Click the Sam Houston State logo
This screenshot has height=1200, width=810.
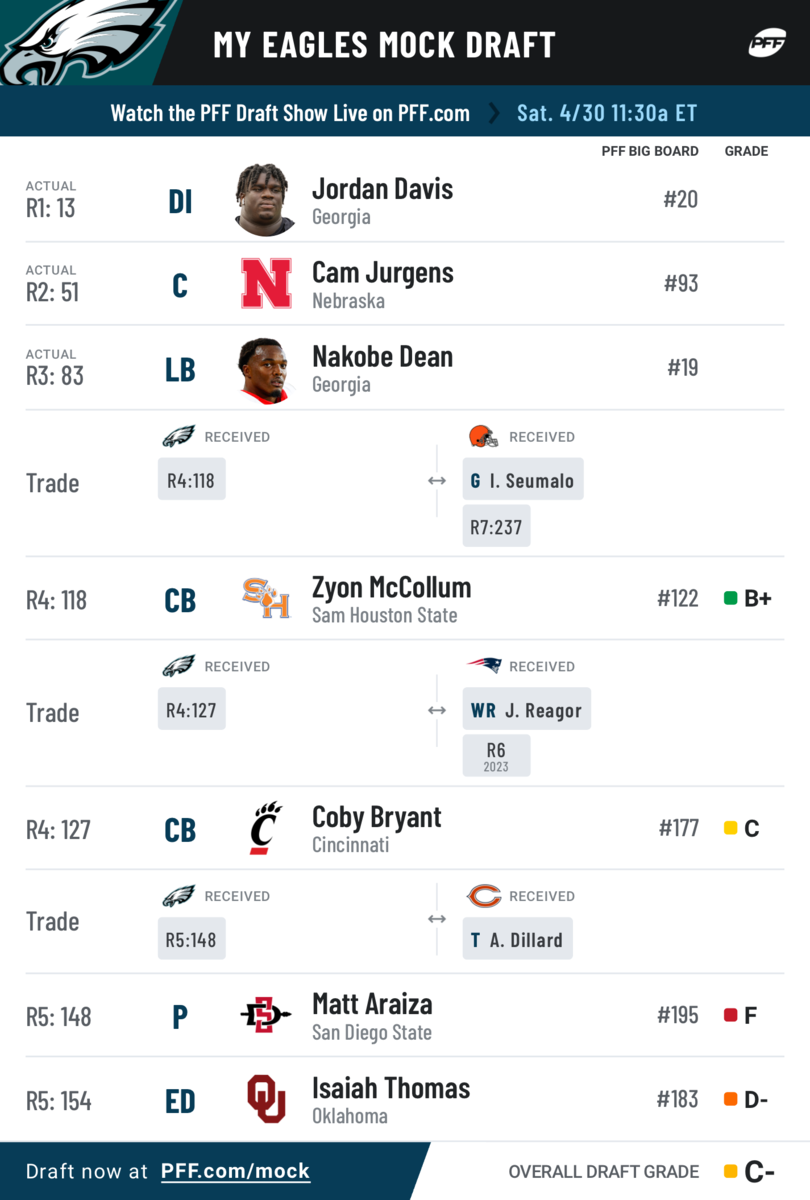(266, 599)
